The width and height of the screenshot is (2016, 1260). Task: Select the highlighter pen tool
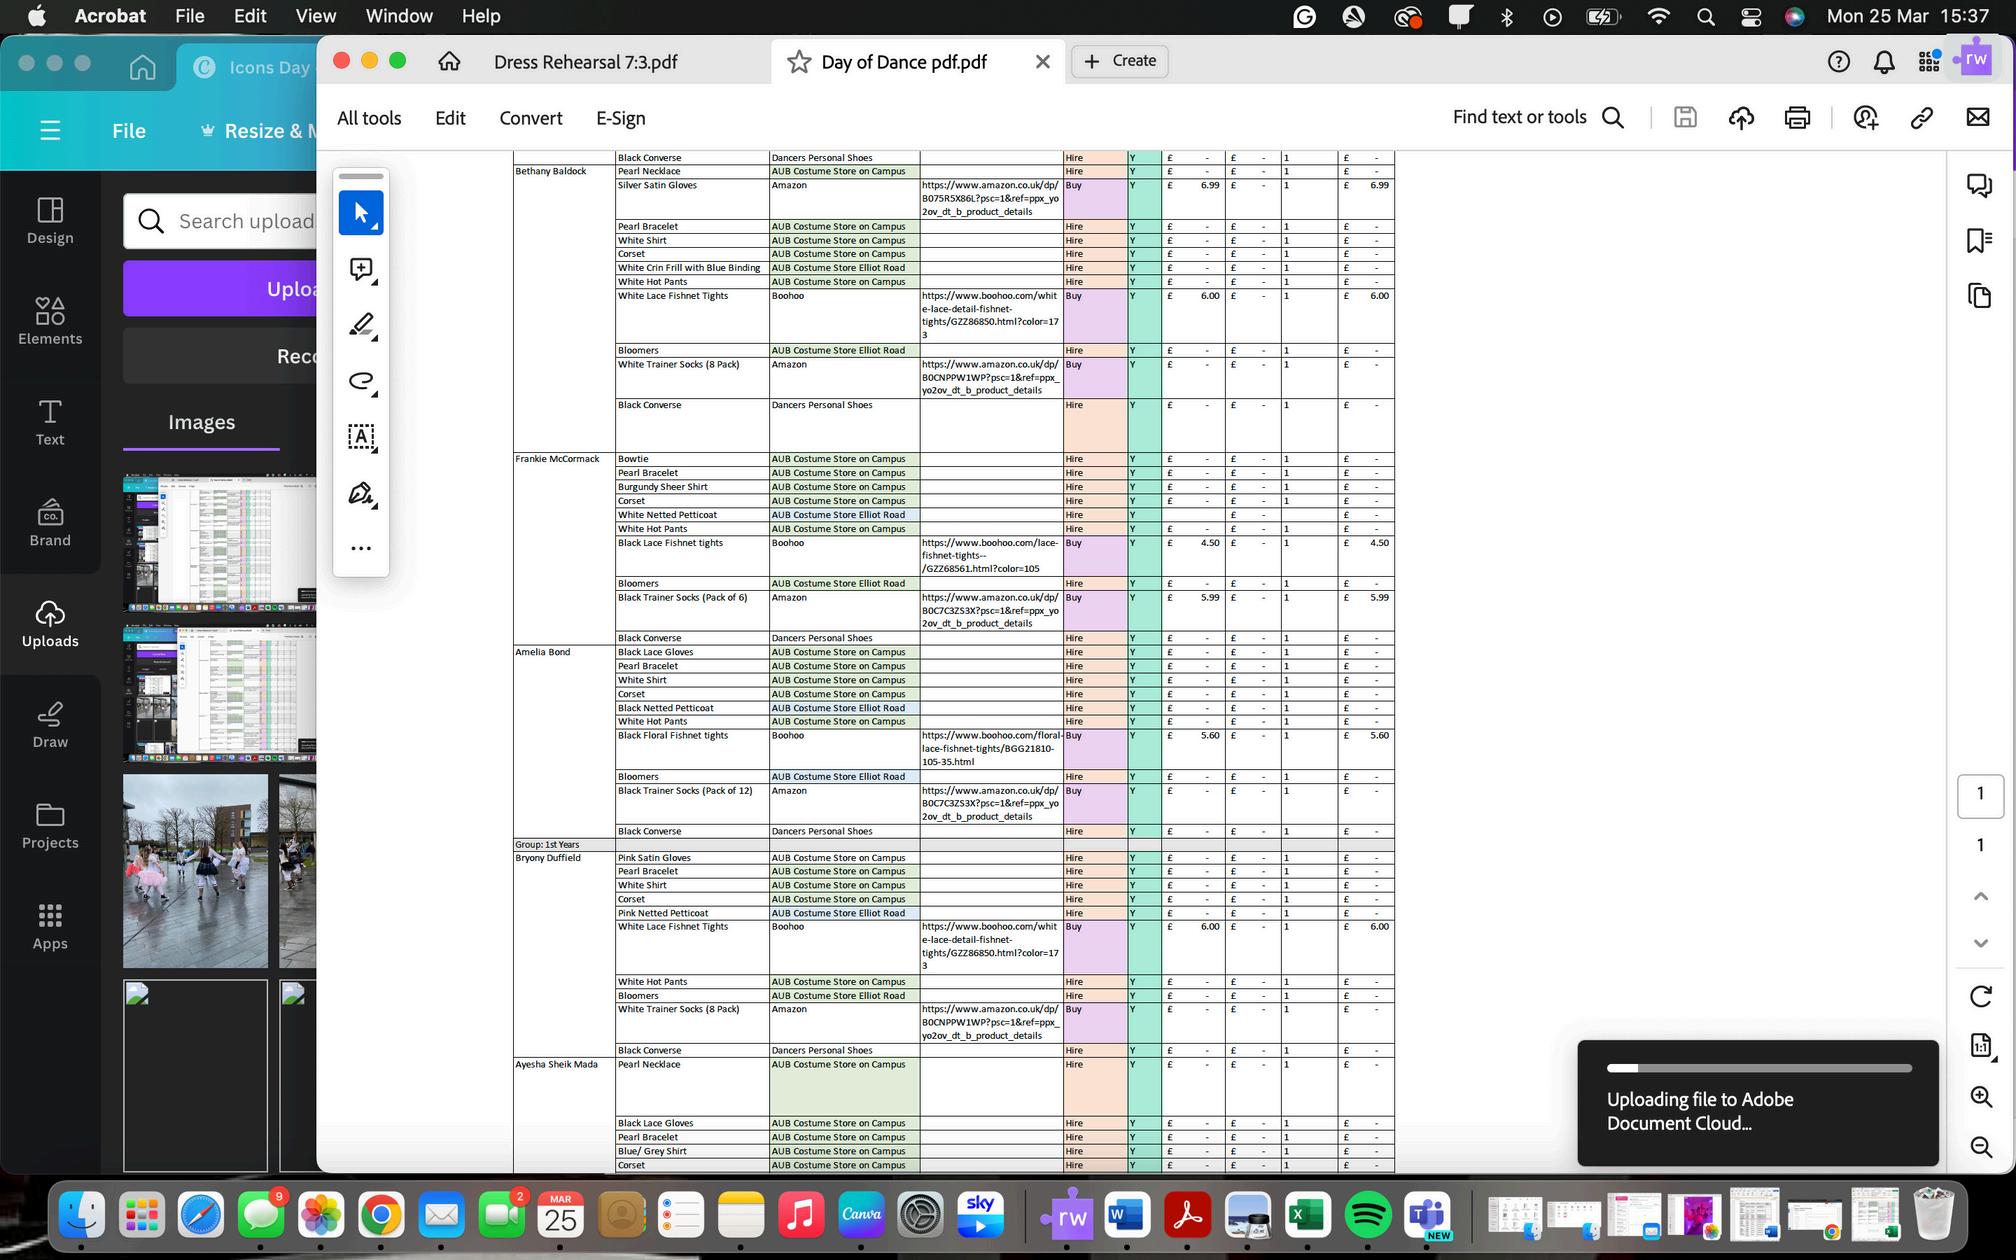click(360, 325)
